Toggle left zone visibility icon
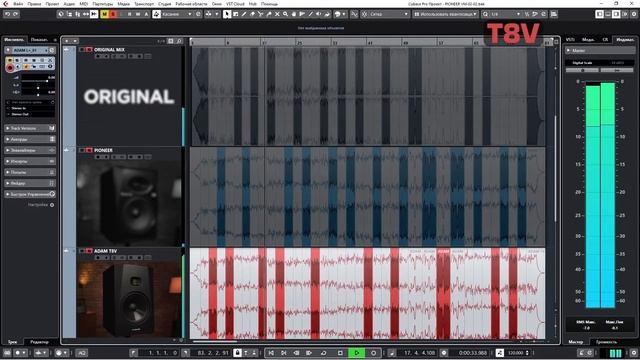 (x=600, y=14)
